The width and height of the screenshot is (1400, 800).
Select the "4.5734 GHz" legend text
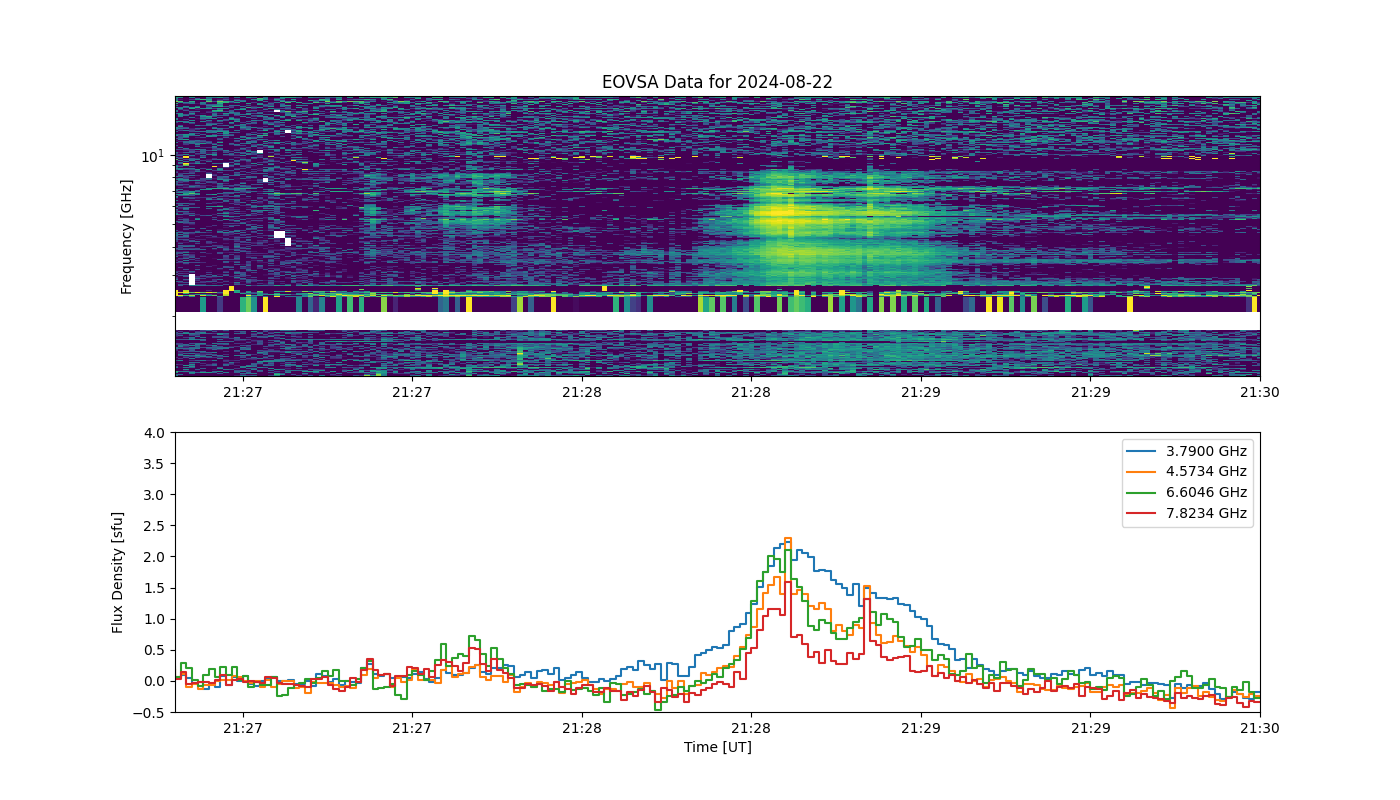pos(1207,472)
